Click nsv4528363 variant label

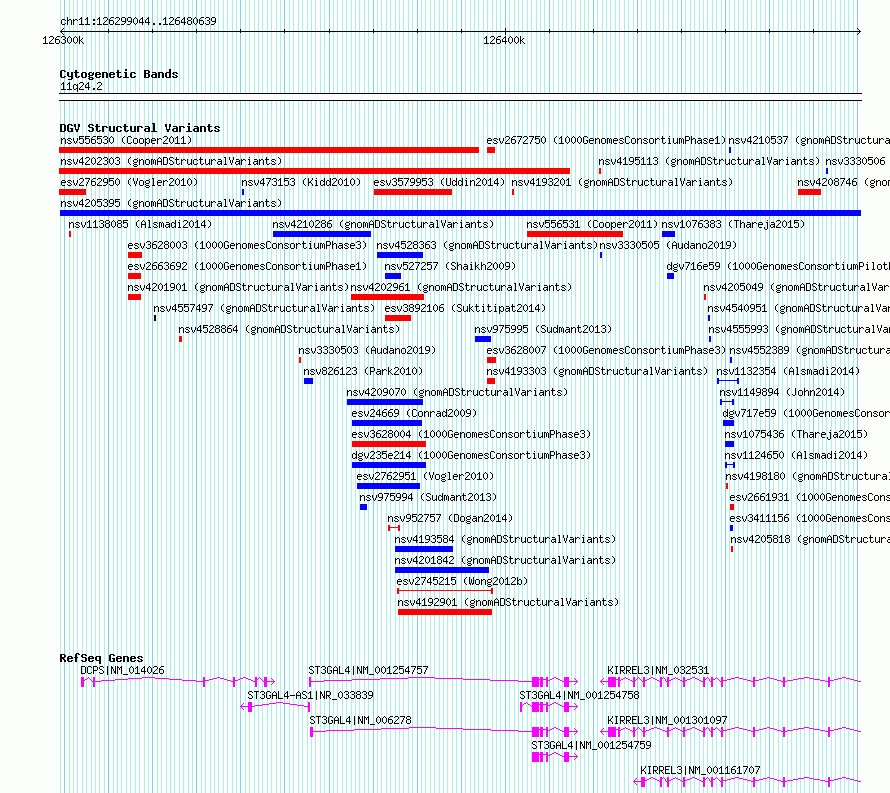(x=487, y=245)
